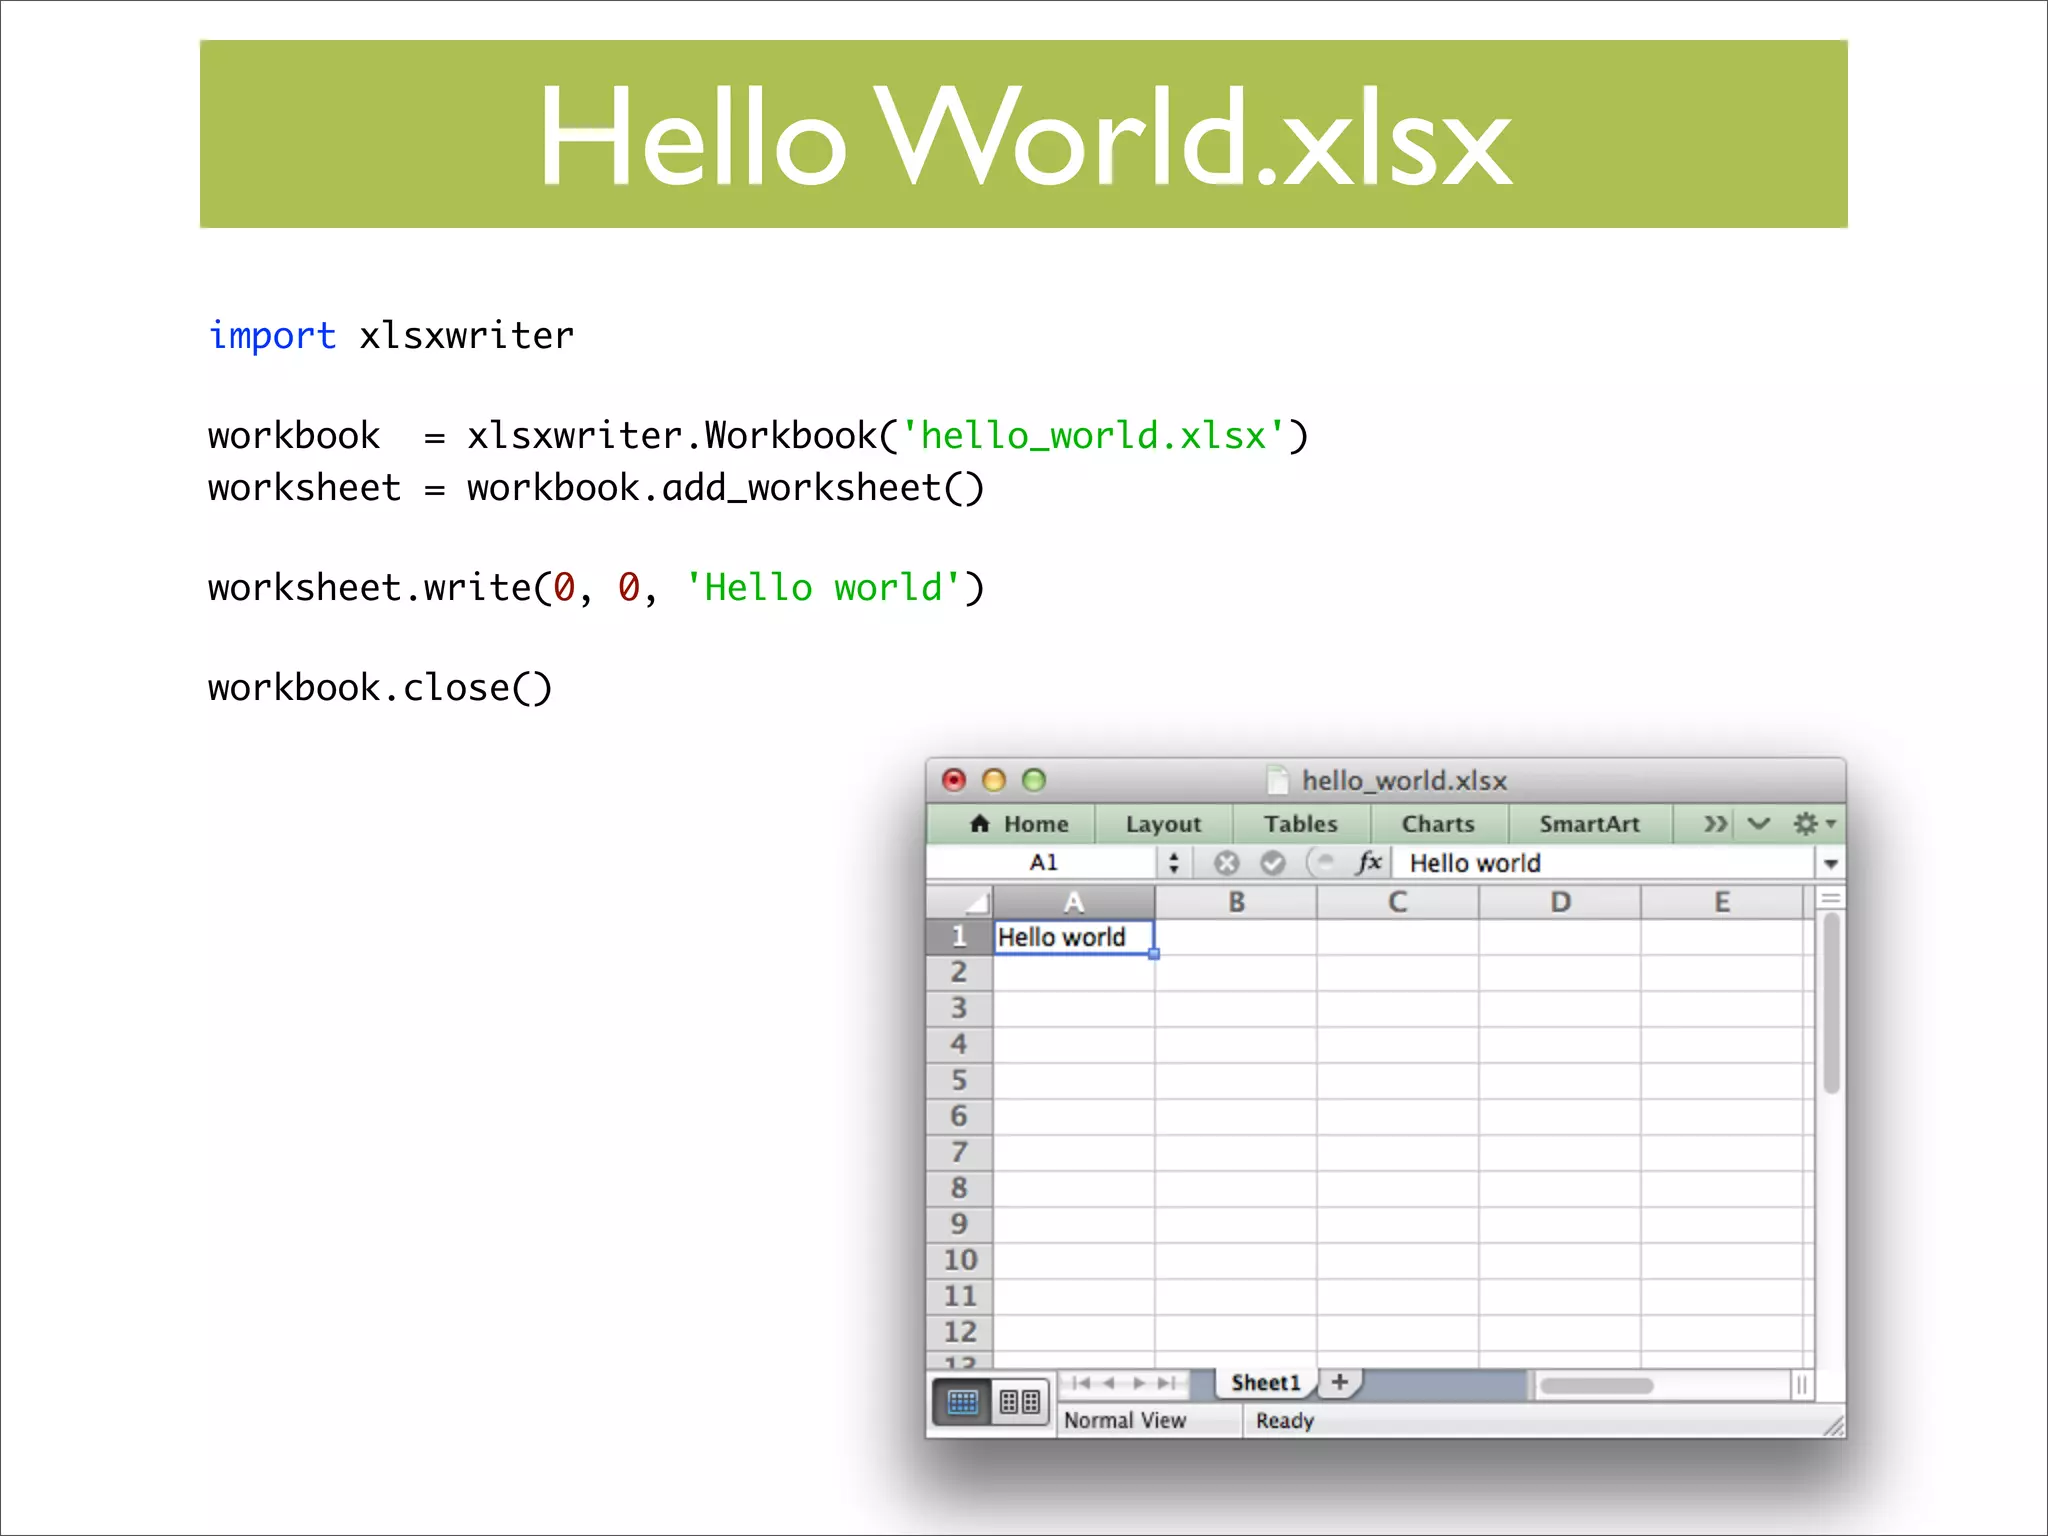
Task: Click cell A1 containing Hello world
Action: tap(1074, 937)
